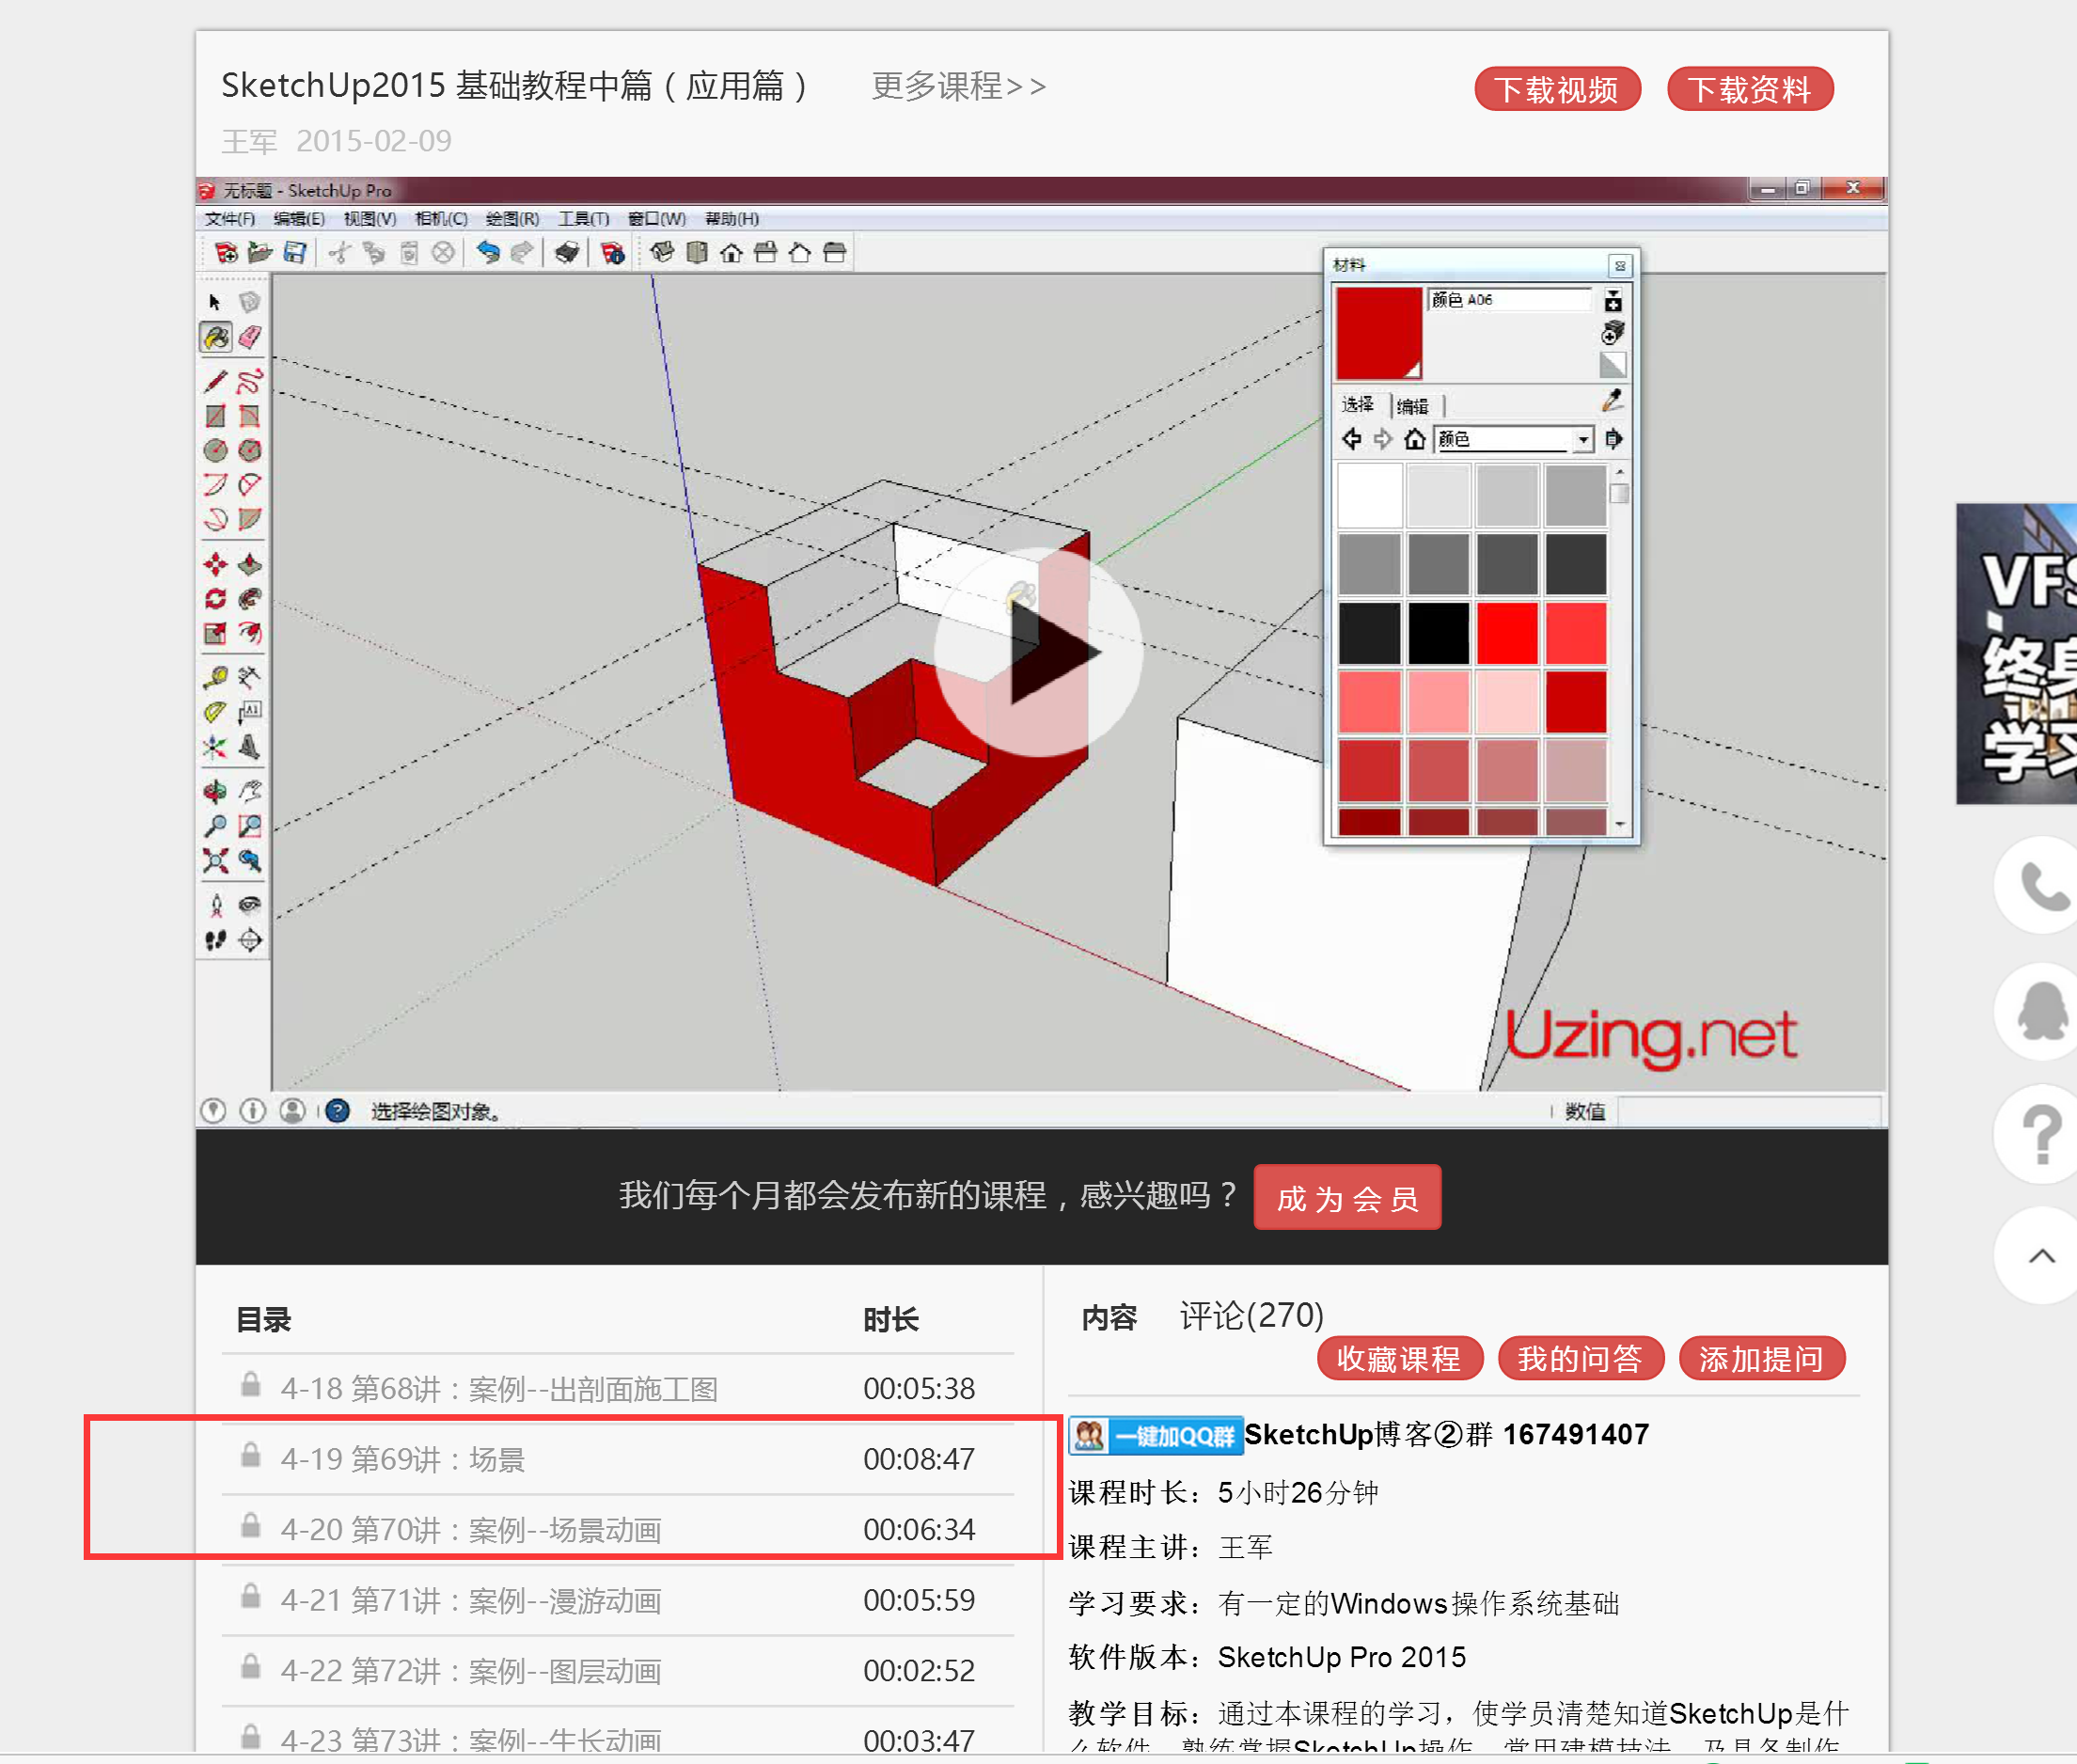
Task: Pick the bright red swatch next to black
Action: (x=1507, y=633)
